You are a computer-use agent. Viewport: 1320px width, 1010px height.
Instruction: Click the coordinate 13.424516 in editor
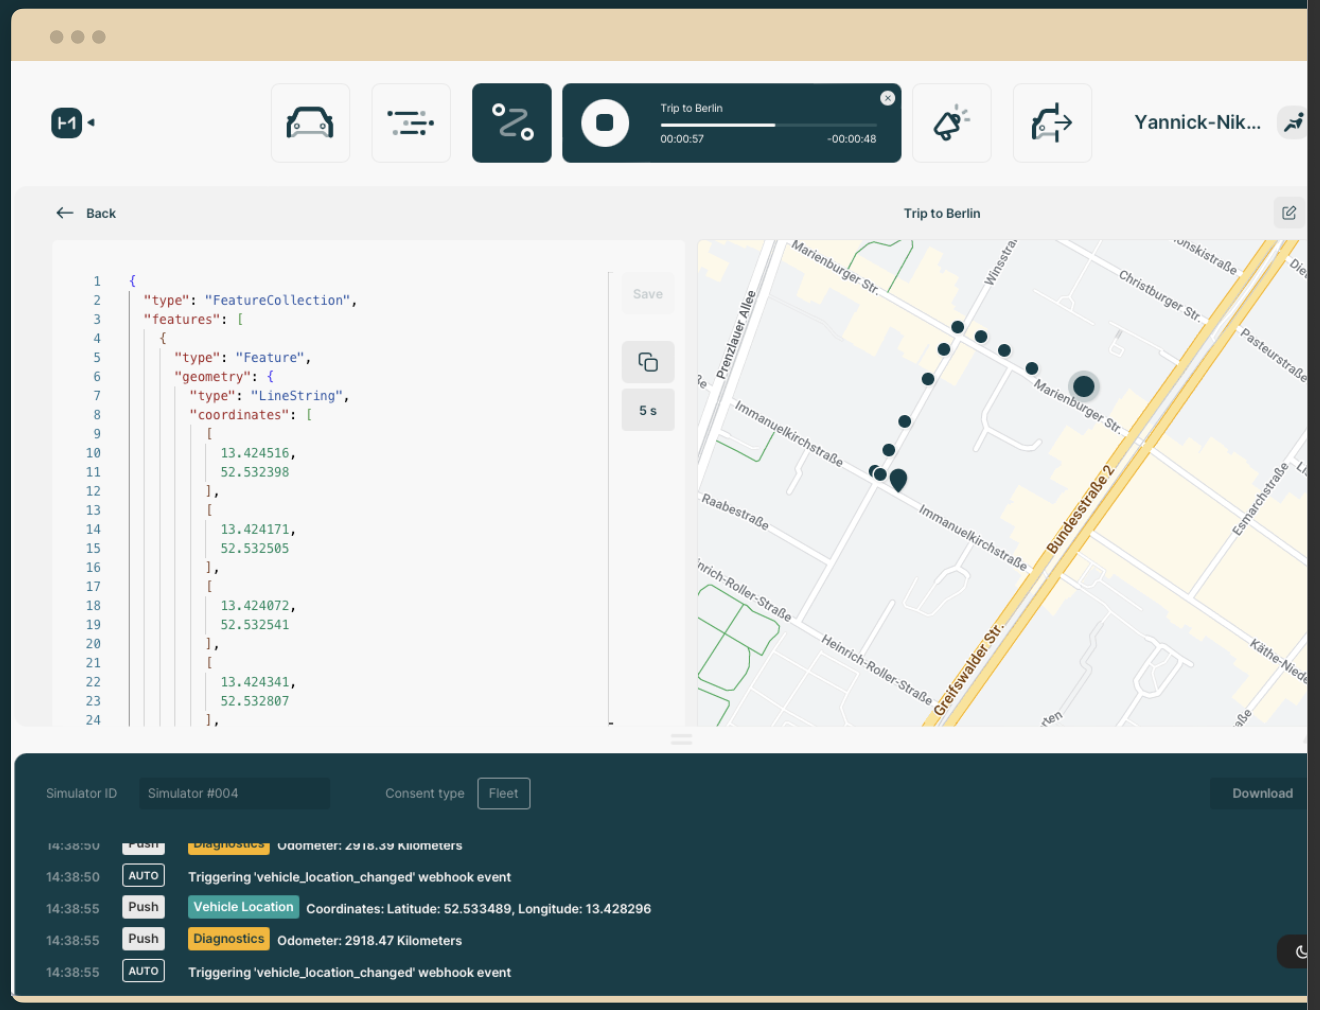click(254, 453)
